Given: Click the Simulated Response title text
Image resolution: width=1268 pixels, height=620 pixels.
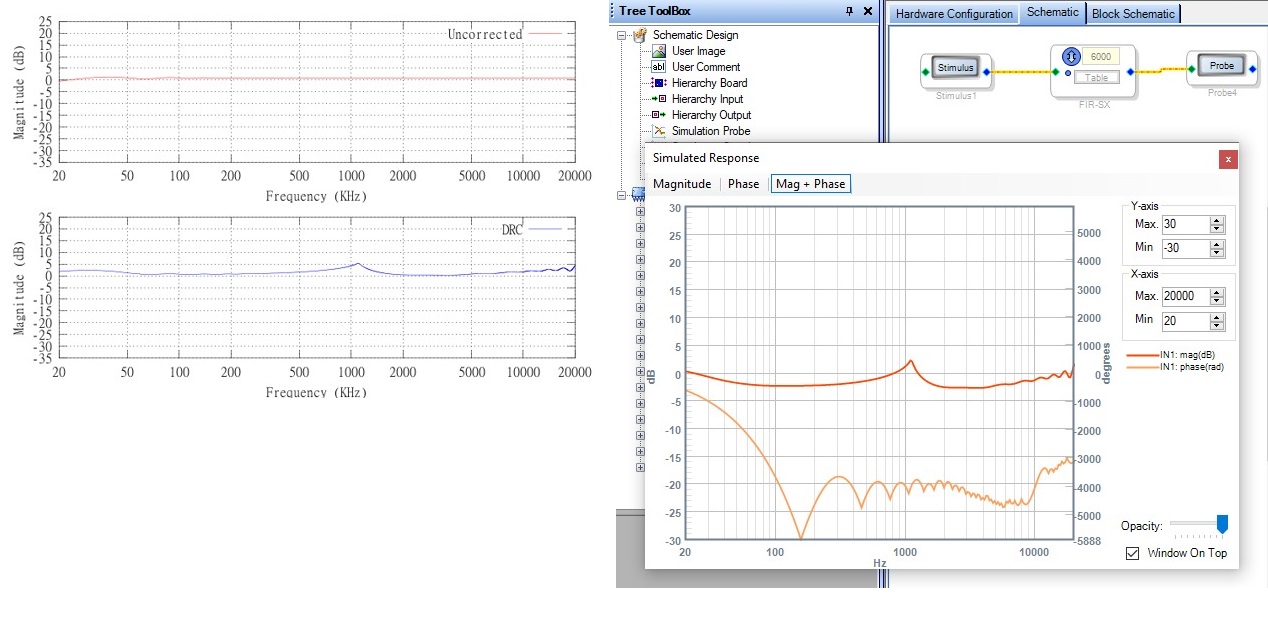Looking at the screenshot, I should click(x=706, y=158).
